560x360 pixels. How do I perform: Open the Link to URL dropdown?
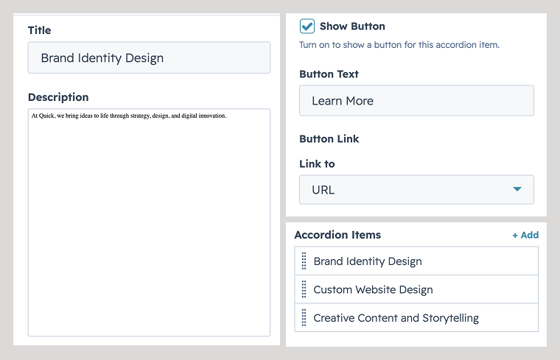416,189
